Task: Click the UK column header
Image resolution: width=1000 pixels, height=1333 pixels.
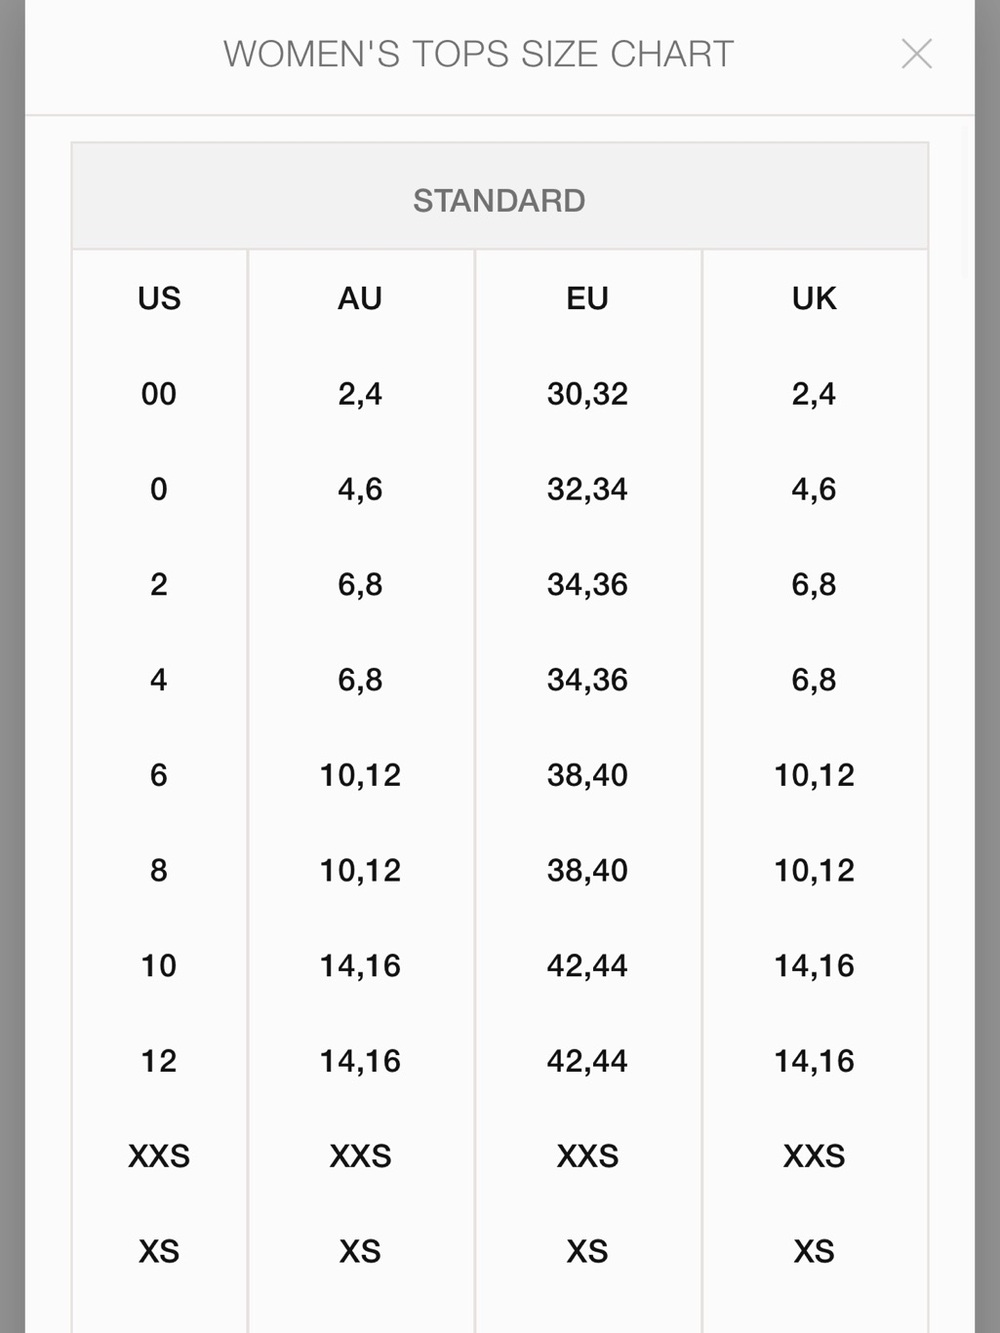Action: pos(814,298)
